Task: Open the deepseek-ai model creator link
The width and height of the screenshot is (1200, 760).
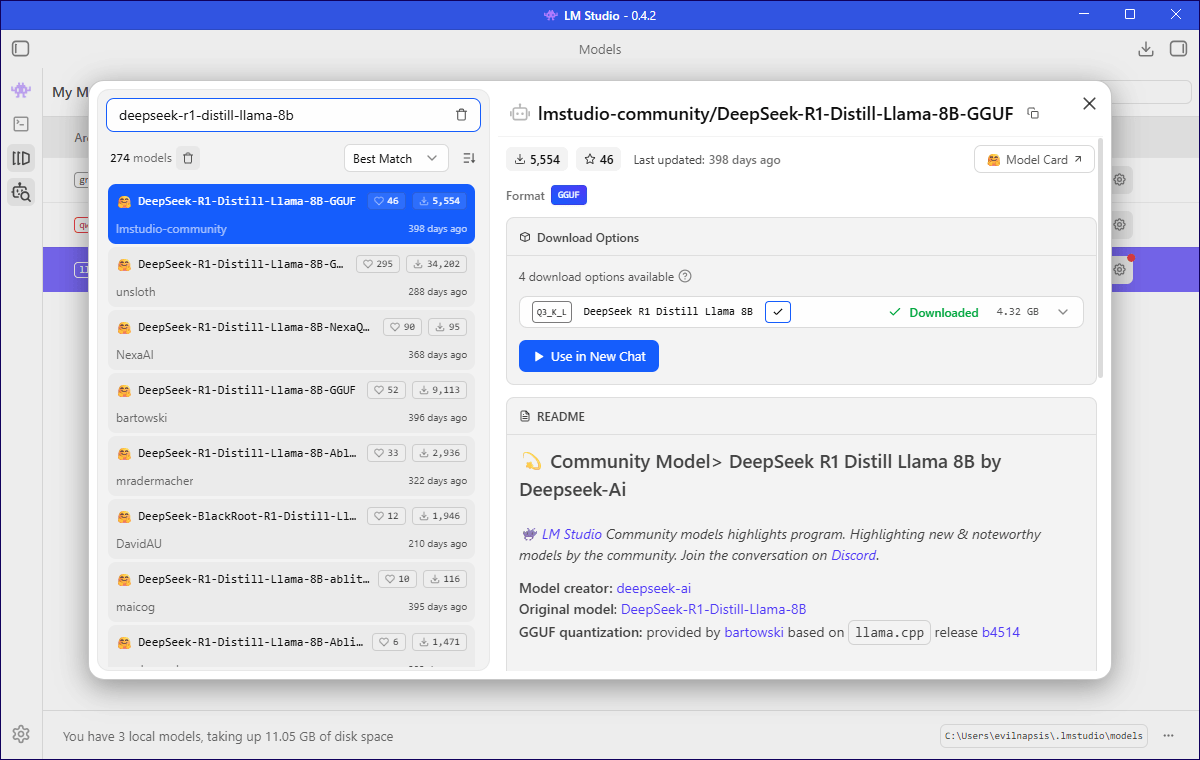Action: tap(653, 588)
